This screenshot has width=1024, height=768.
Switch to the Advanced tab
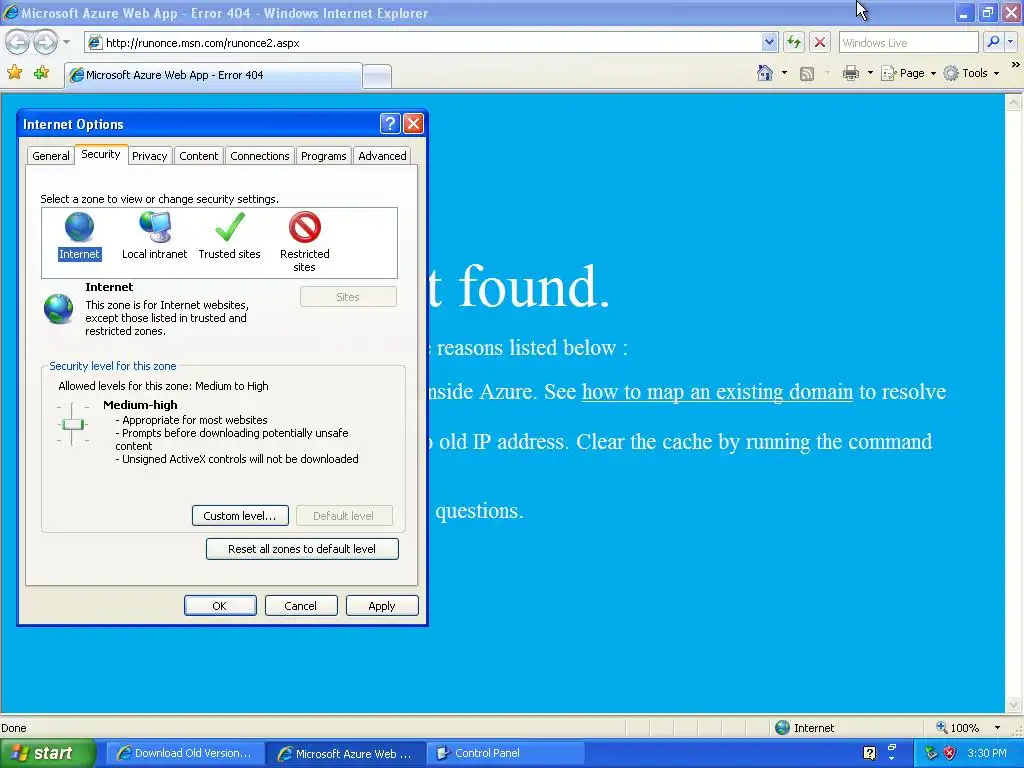pyautogui.click(x=382, y=156)
